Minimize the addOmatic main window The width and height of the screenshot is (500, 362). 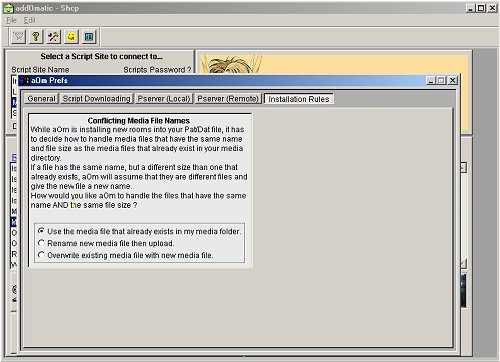(x=471, y=8)
